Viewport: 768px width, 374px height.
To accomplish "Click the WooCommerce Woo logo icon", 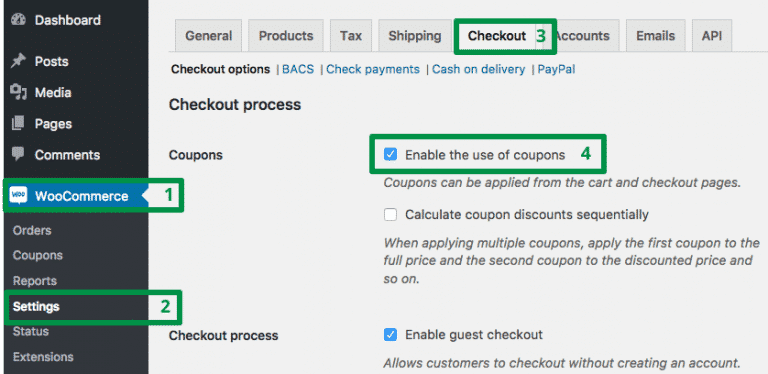I will click(18, 196).
